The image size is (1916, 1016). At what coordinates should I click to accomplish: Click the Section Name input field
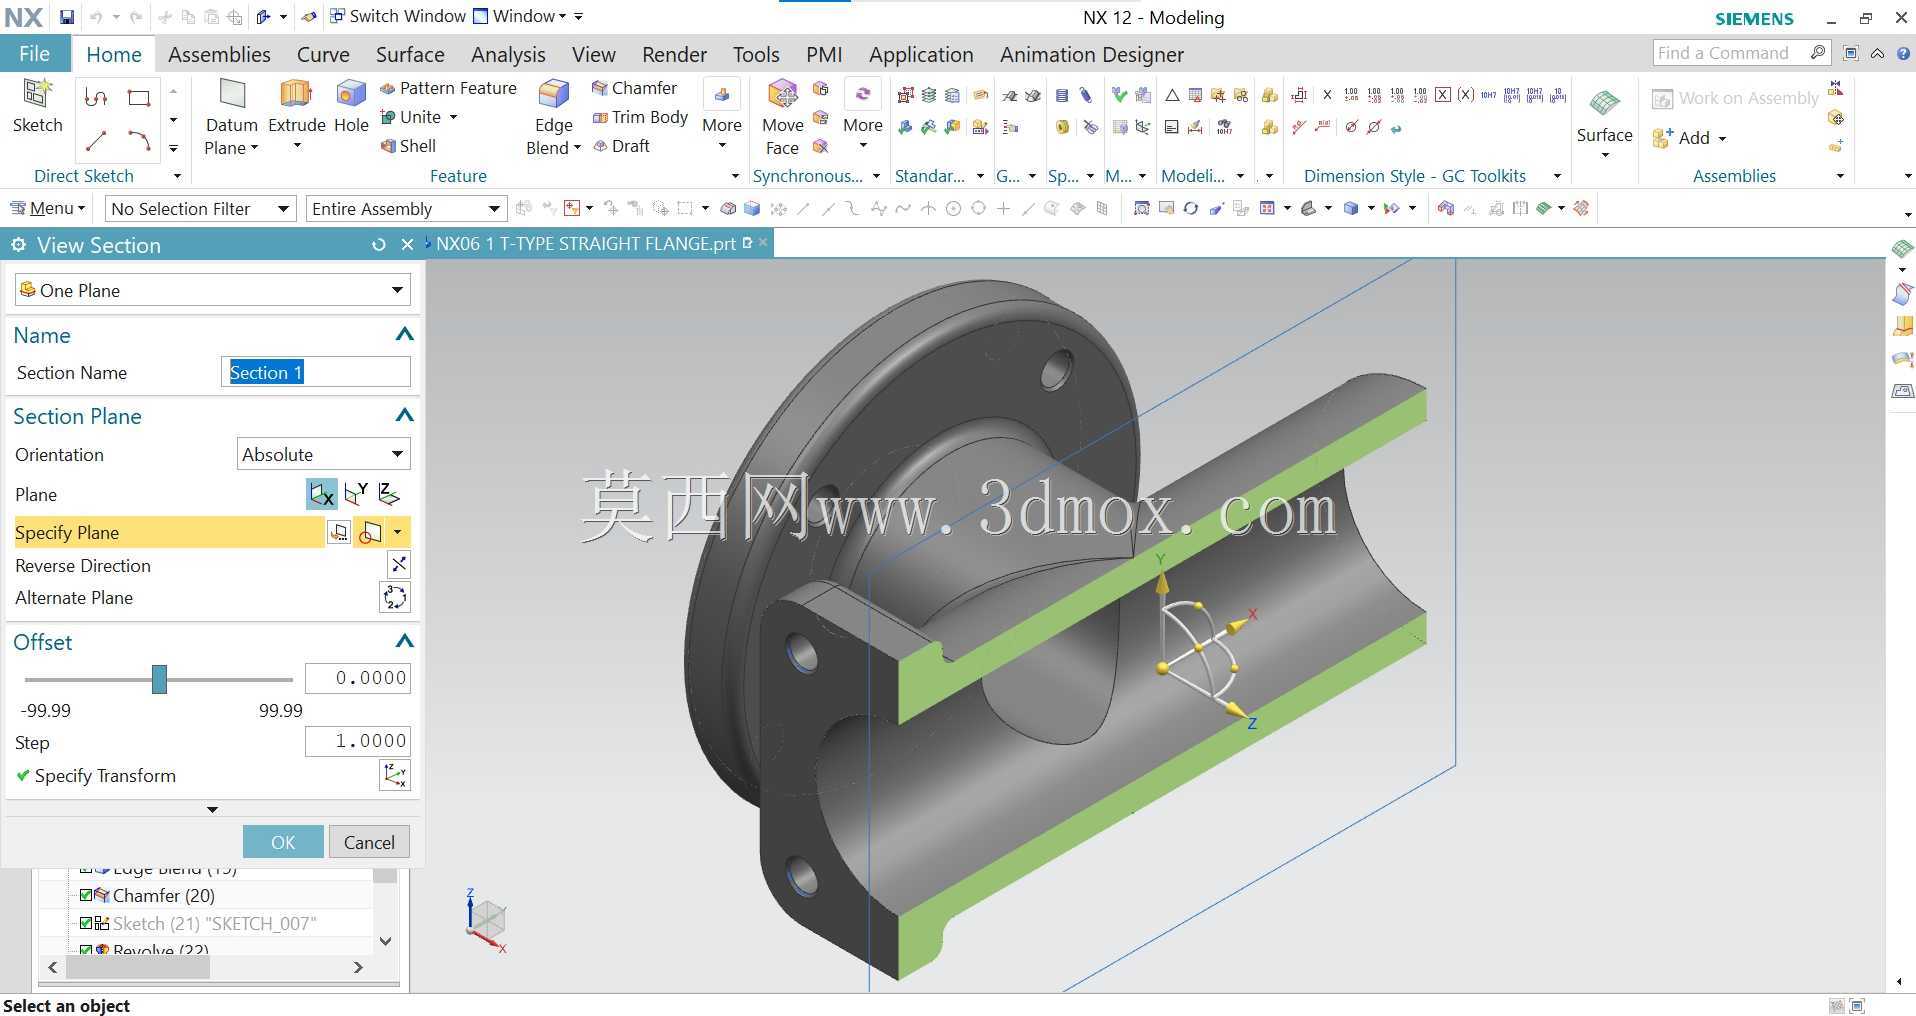[x=315, y=372]
